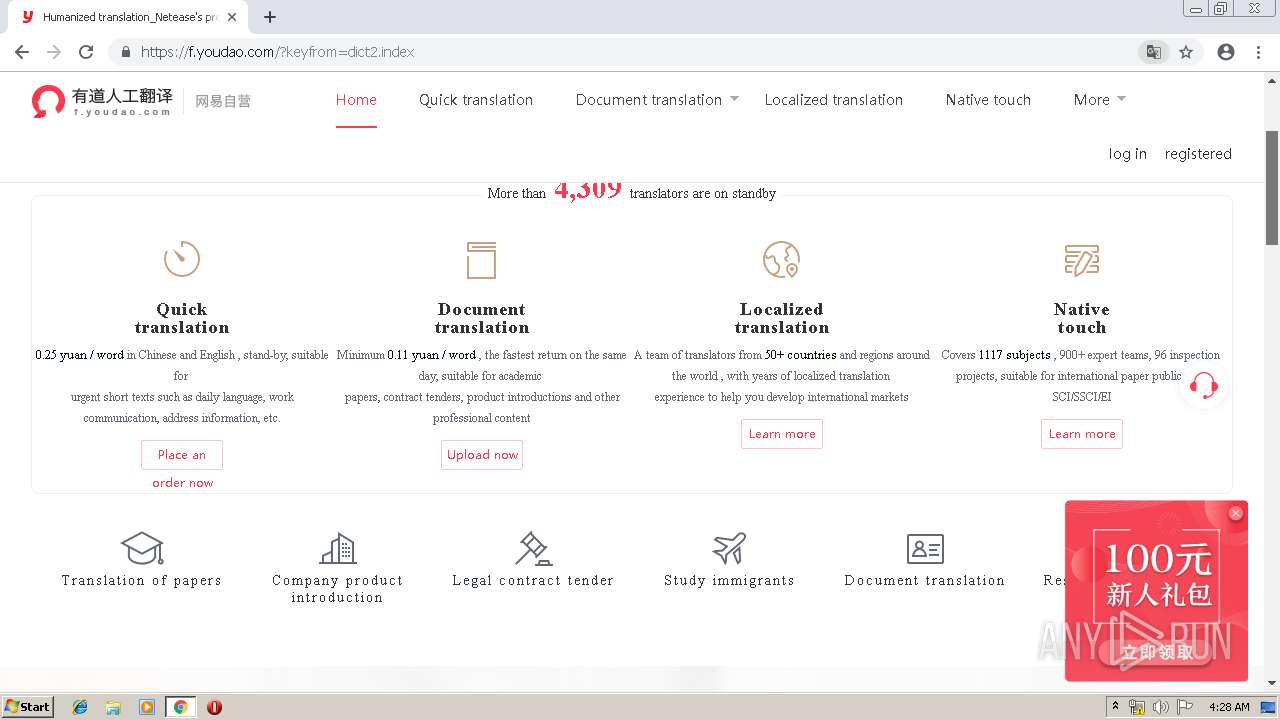Click the Youdao human translation logo

(102, 101)
